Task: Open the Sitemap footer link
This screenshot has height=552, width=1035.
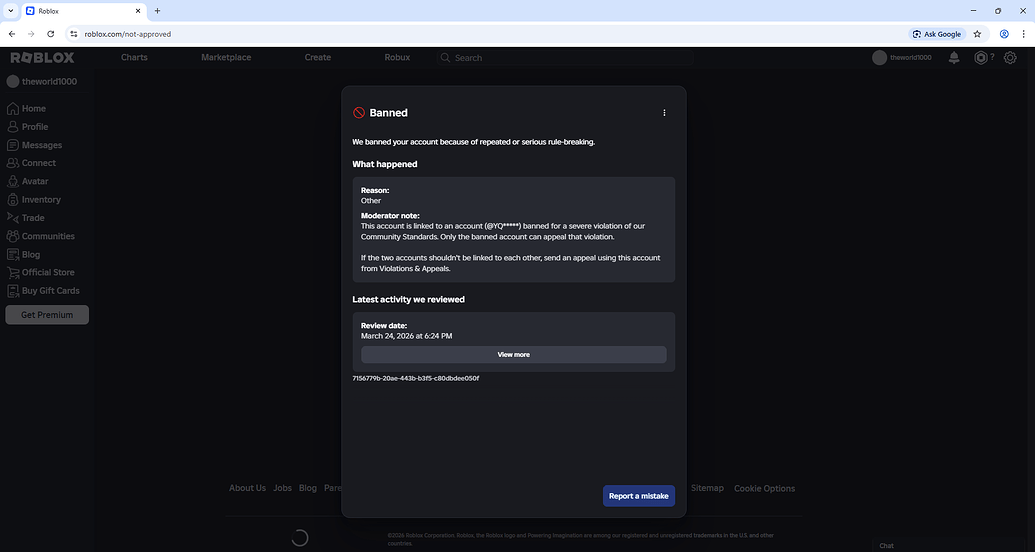Action: coord(708,488)
